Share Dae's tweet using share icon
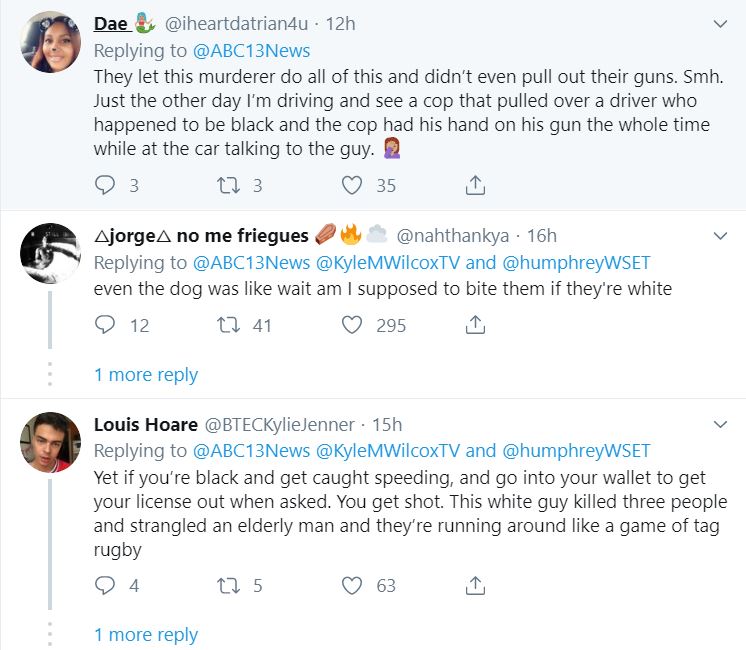This screenshot has height=650, width=746. tap(476, 185)
